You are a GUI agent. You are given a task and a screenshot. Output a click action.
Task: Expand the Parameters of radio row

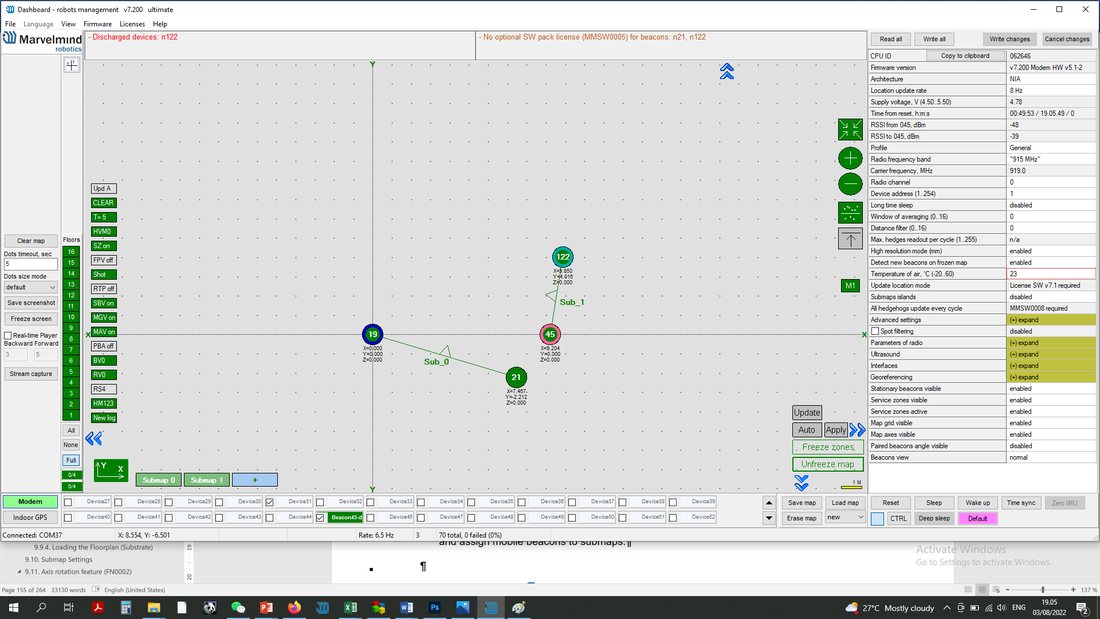(x=1051, y=343)
